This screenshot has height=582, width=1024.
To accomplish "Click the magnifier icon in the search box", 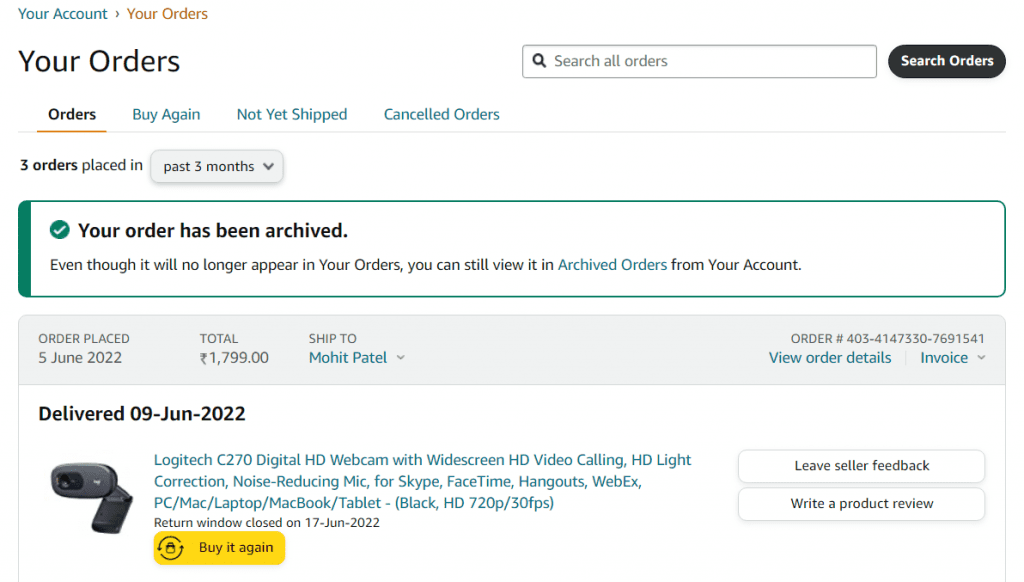I will tap(539, 61).
